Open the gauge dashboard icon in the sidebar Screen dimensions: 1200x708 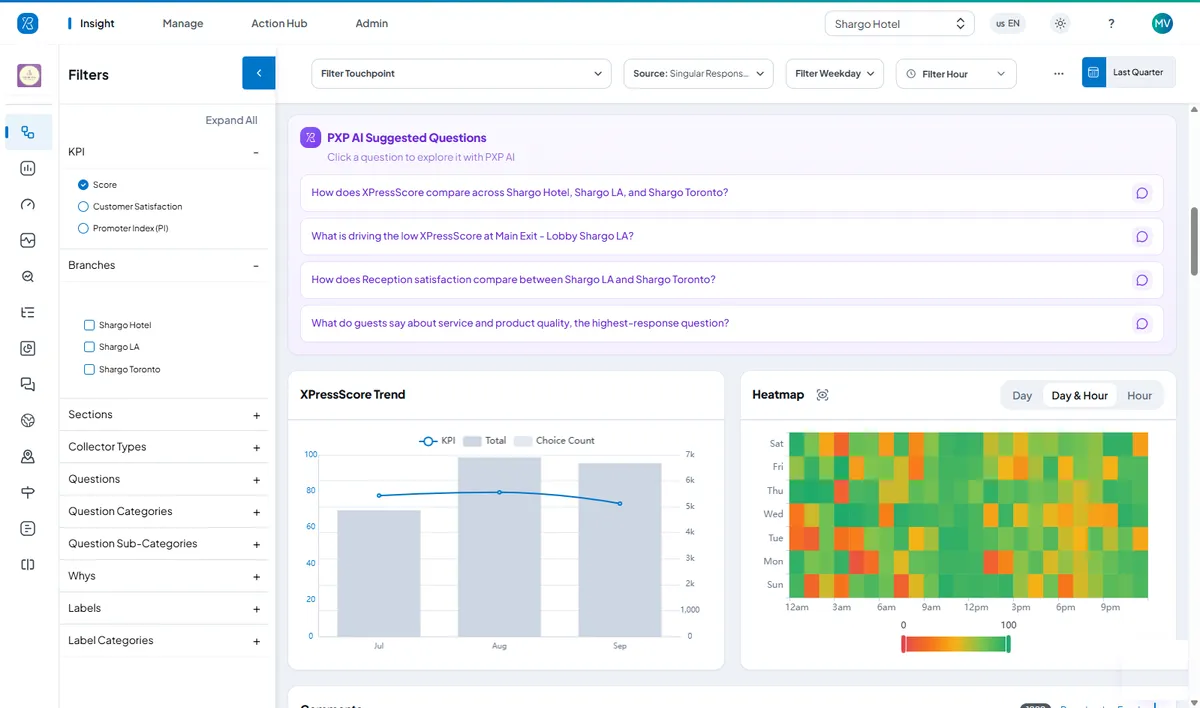tap(28, 204)
